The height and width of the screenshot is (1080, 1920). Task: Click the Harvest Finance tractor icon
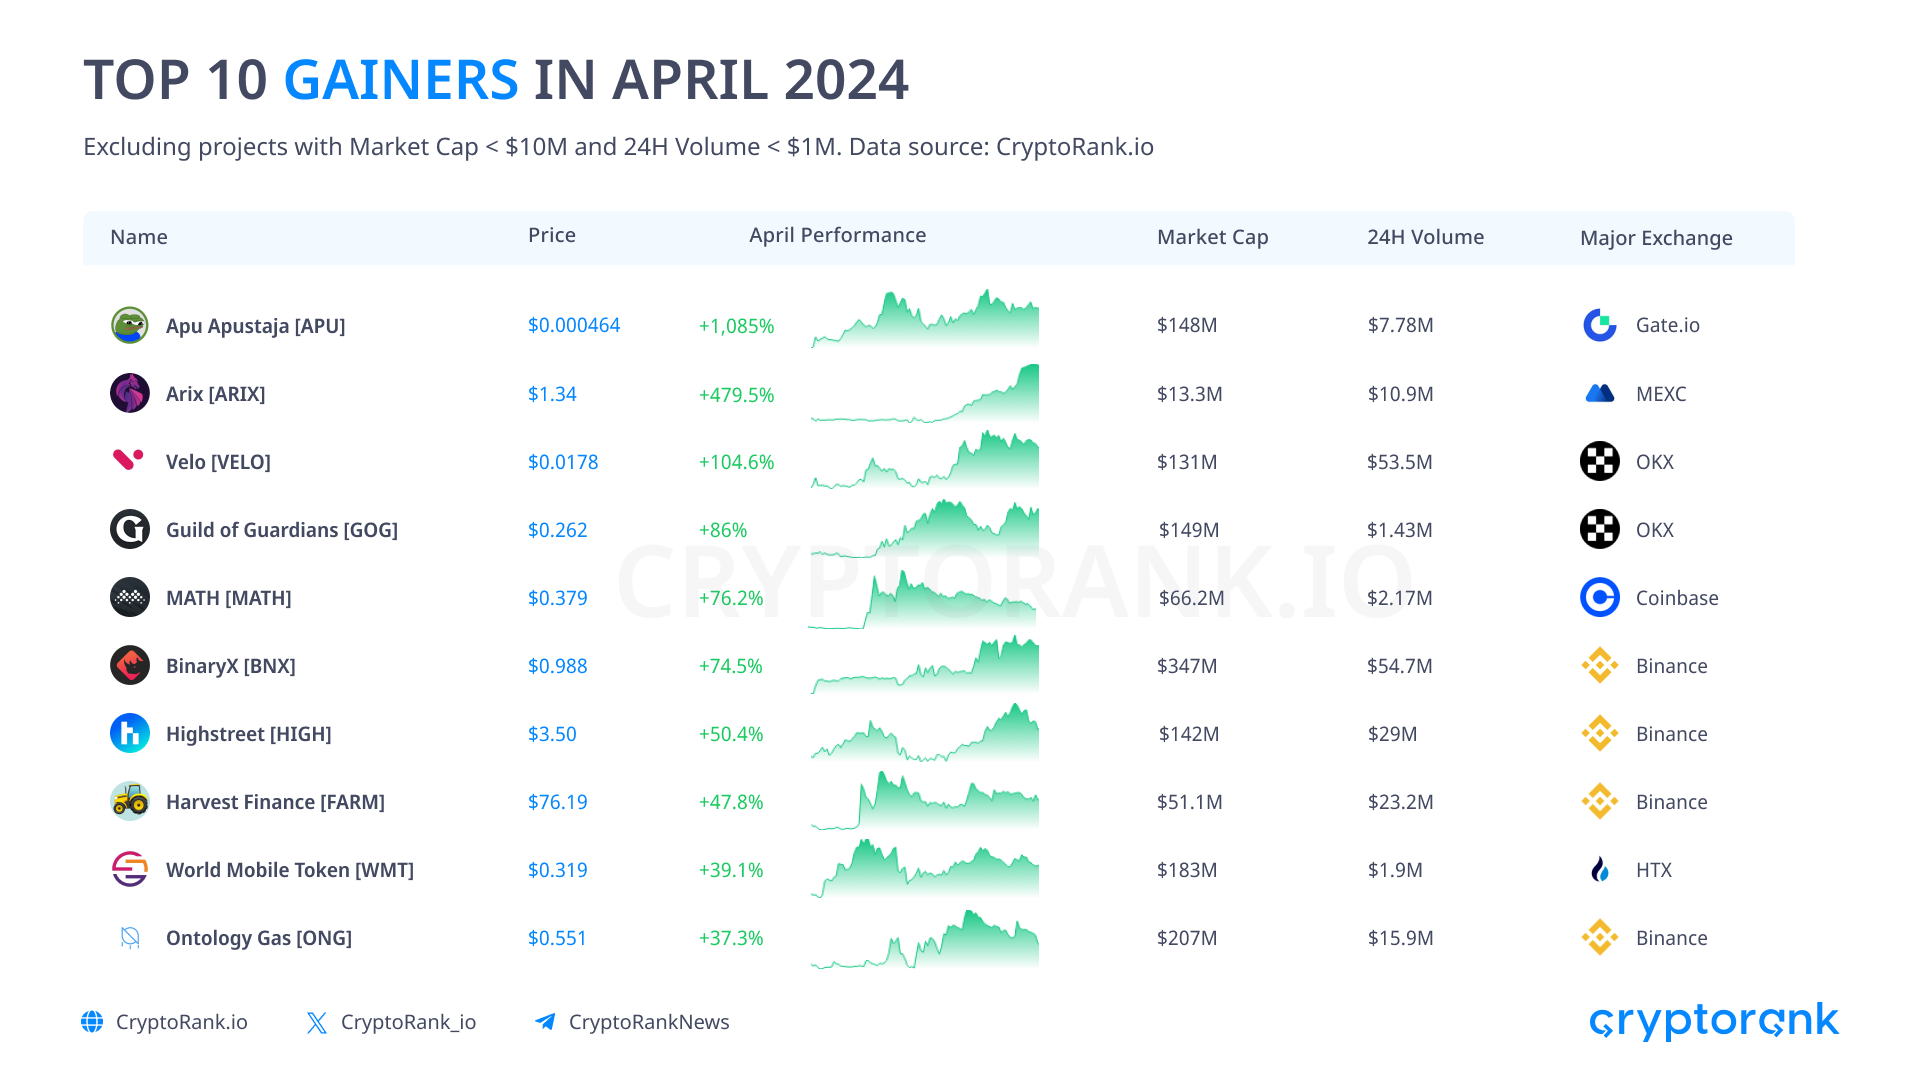point(130,801)
